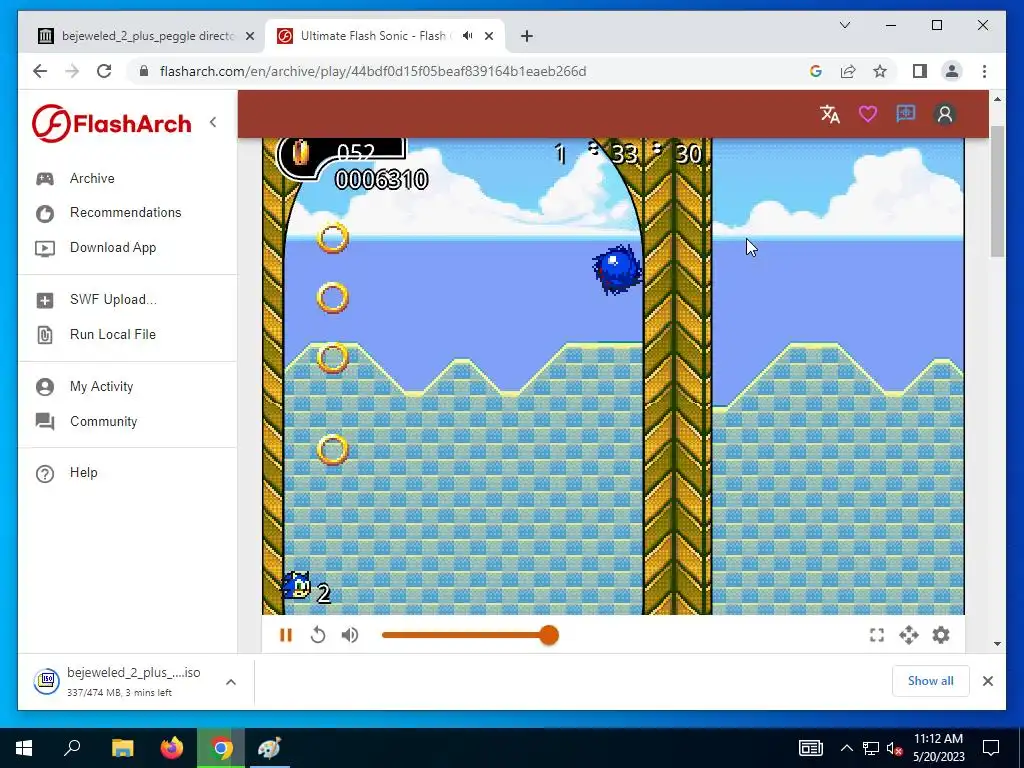Screen dimensions: 1024x768
Task: Click the Sonic game canvas
Action: 613,376
